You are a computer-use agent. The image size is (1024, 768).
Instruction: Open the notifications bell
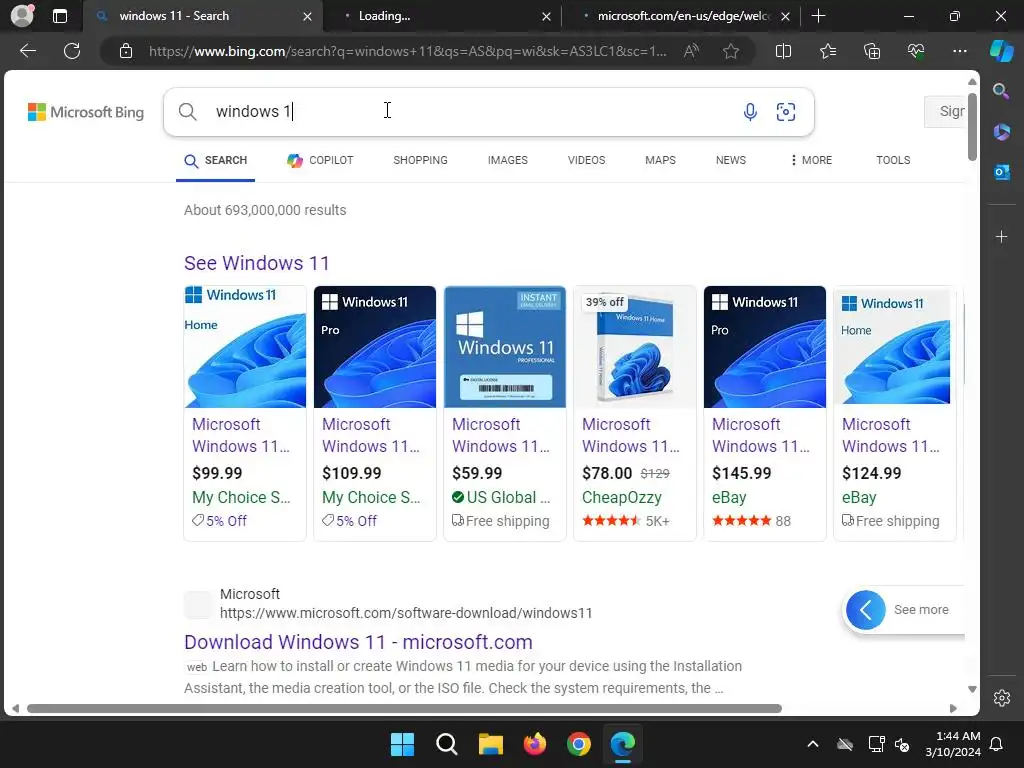pyautogui.click(x=997, y=744)
